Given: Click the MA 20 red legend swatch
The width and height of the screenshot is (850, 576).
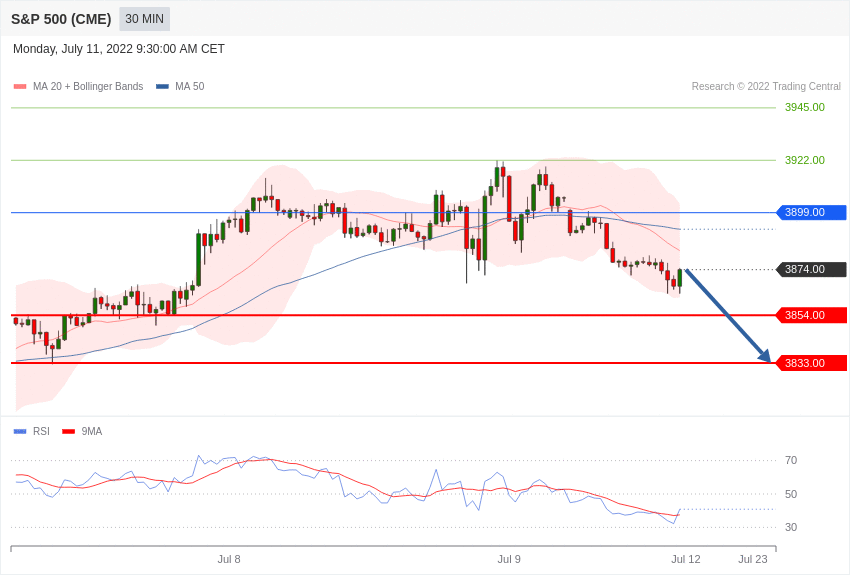Looking at the screenshot, I should point(20,86).
